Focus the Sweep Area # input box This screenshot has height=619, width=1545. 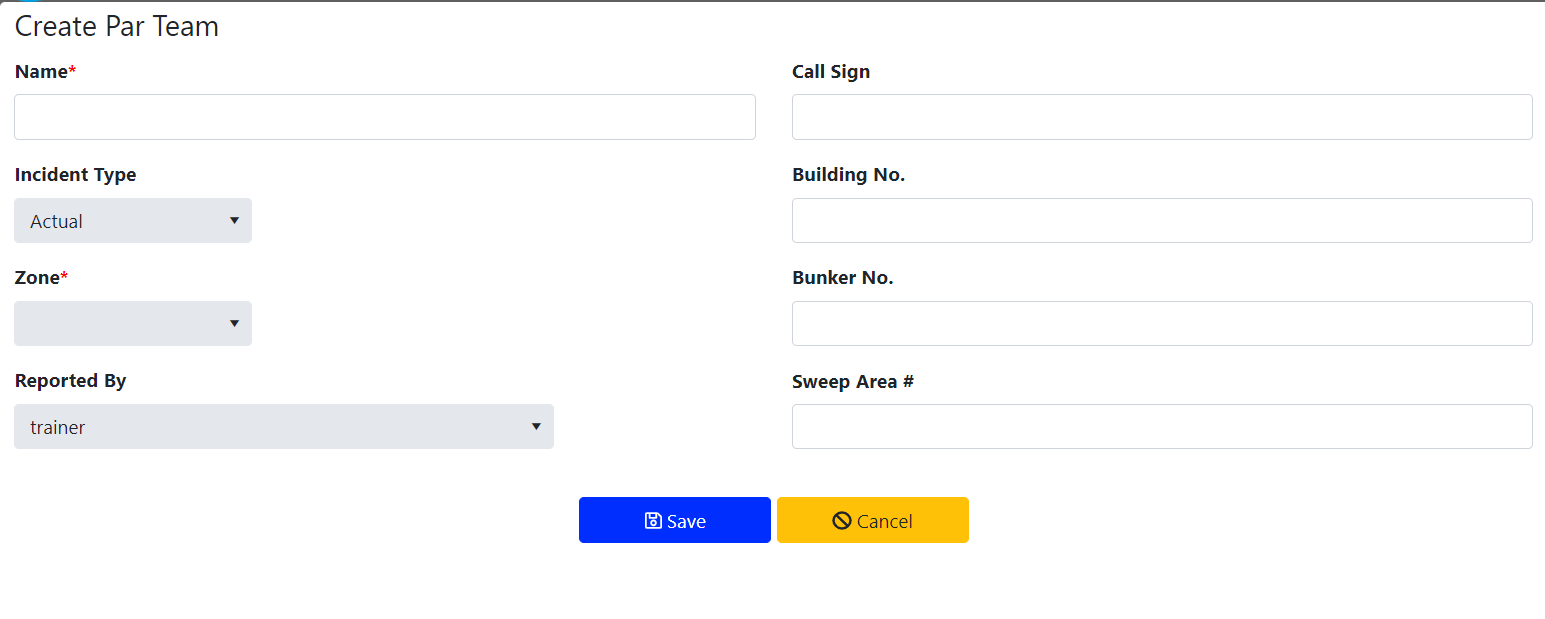(x=1162, y=426)
